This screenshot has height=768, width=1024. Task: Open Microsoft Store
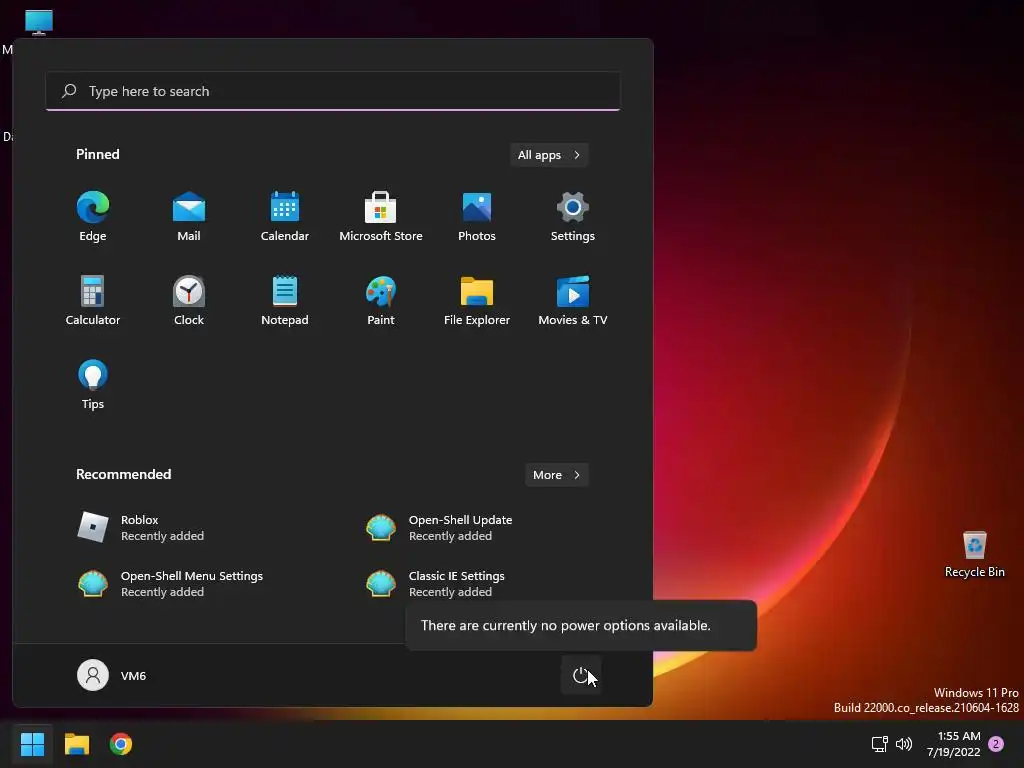(381, 216)
